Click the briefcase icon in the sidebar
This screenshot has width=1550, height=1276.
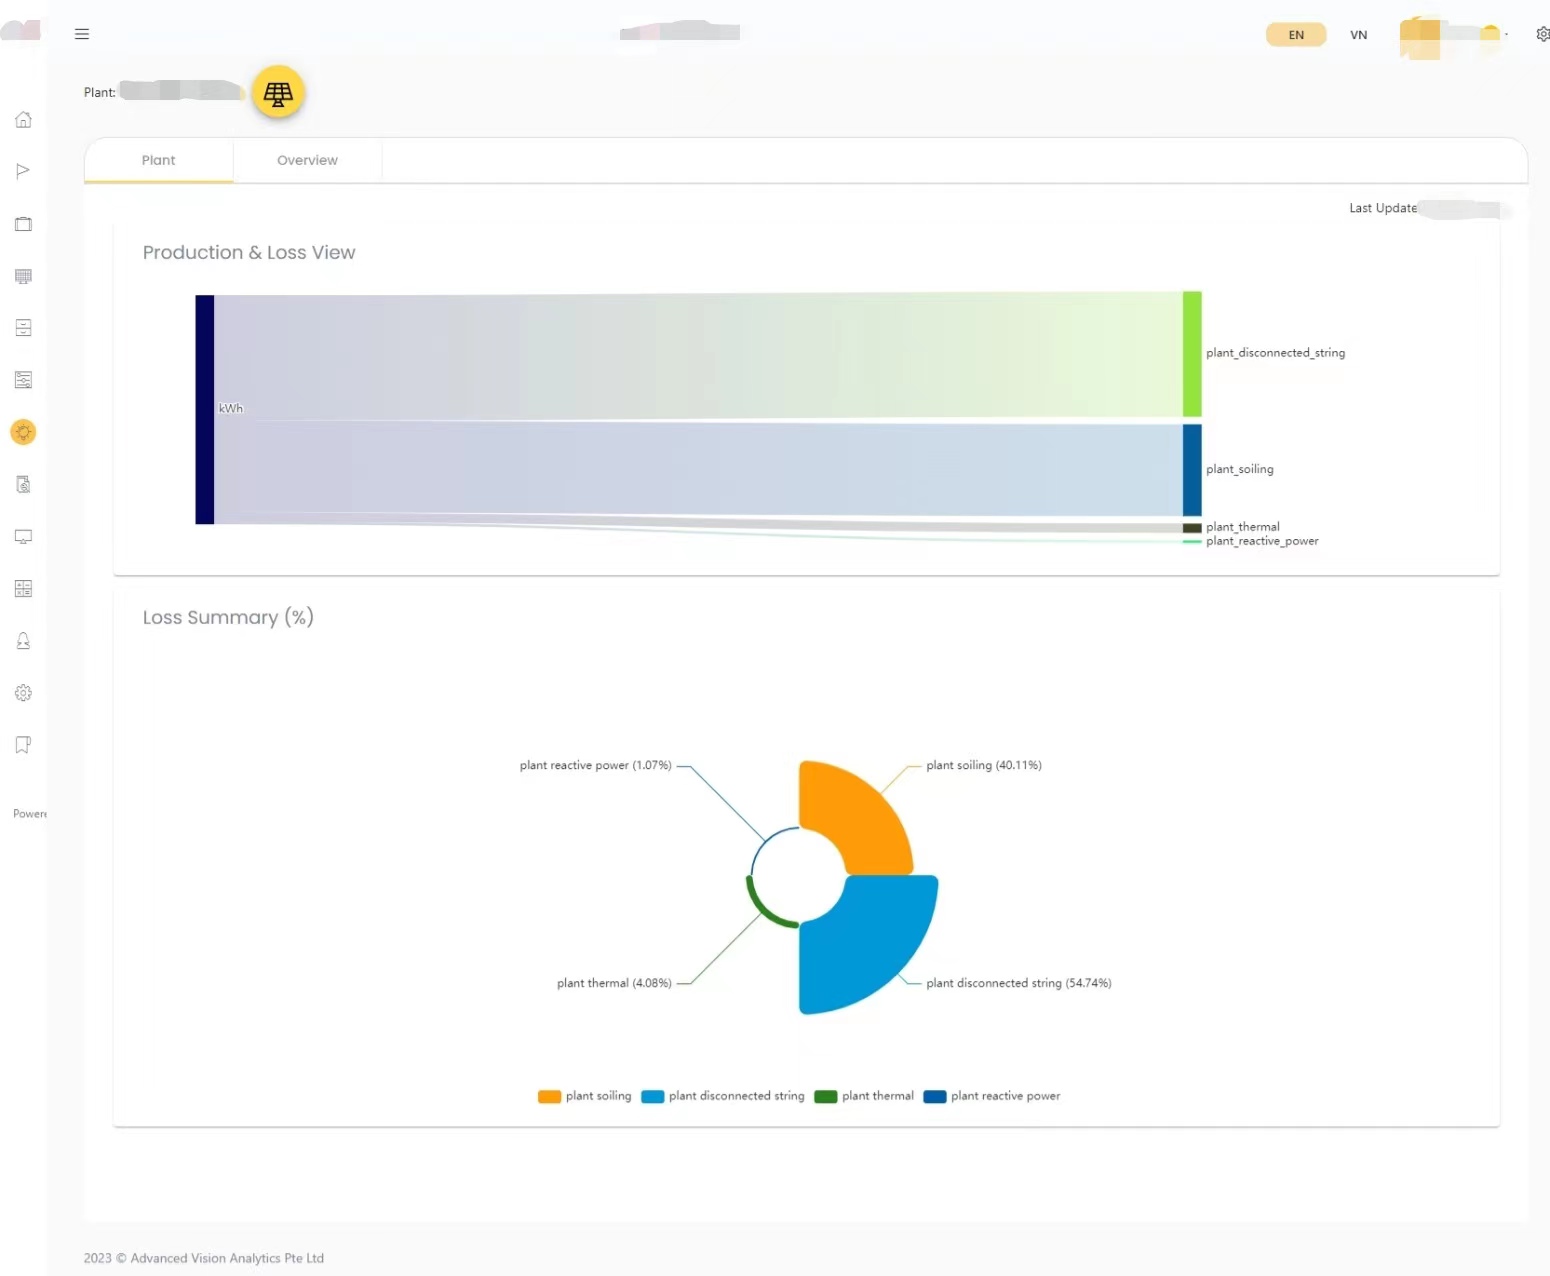click(x=24, y=224)
